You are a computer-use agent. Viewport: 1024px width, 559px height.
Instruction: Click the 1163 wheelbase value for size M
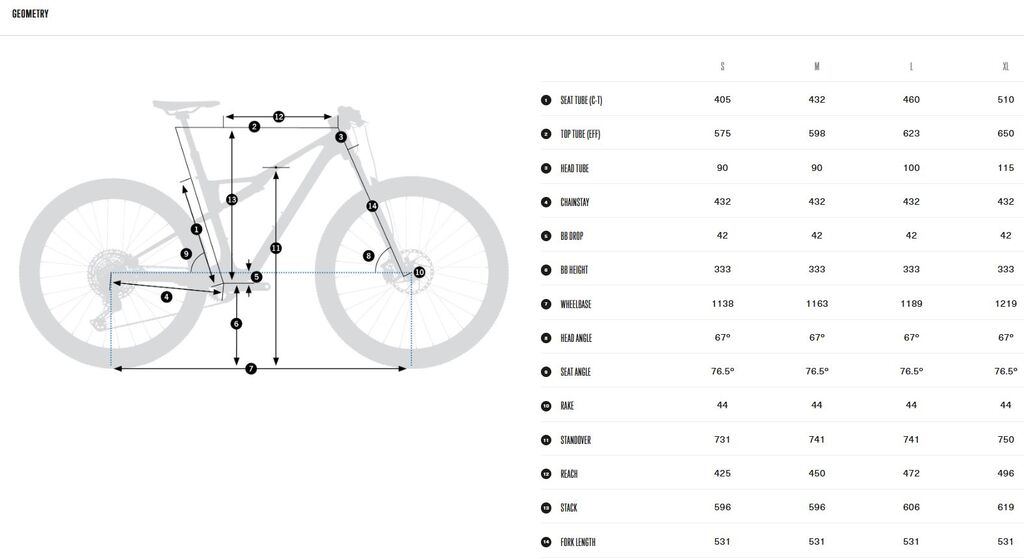tap(817, 304)
